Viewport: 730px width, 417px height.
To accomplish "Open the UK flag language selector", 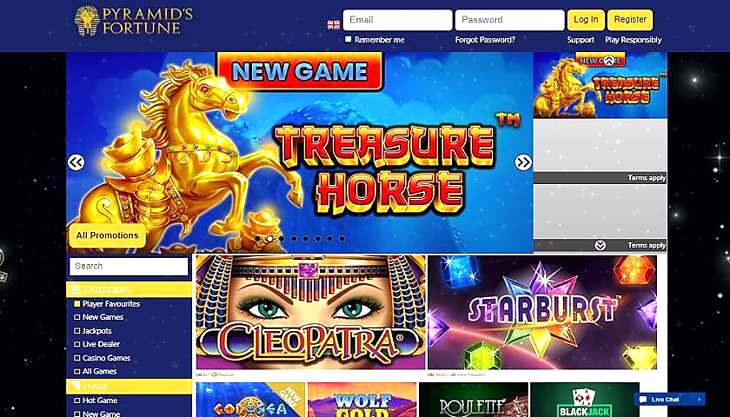I will 333,25.
